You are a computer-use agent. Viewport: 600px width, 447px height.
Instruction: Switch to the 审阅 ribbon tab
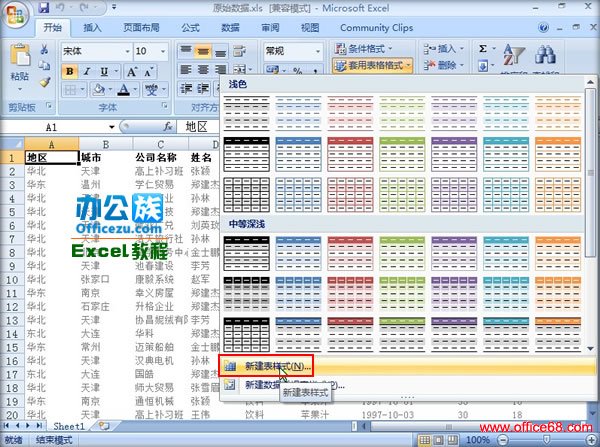pyautogui.click(x=270, y=28)
